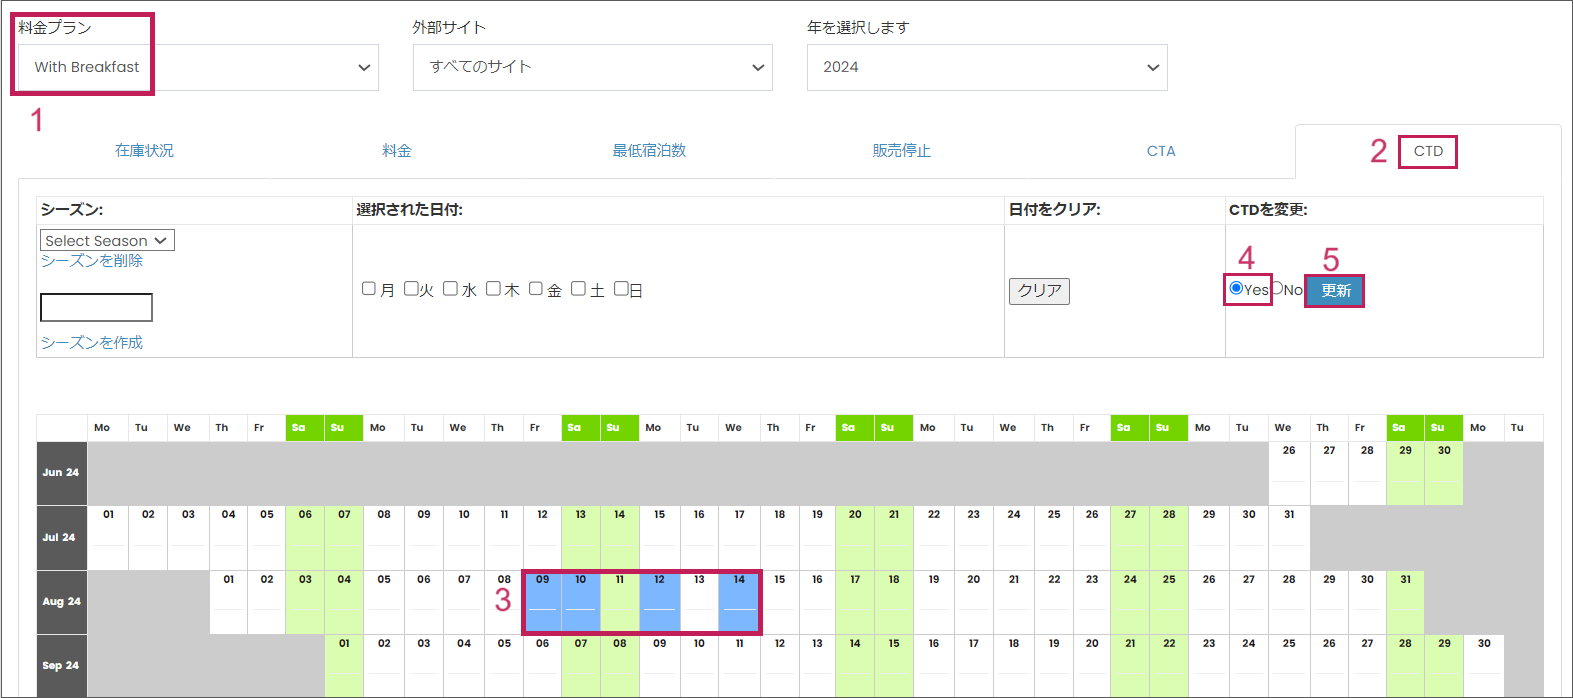The image size is (1573, 698).
Task: Select the Jul 24 cell for day 15
Action: (x=660, y=537)
